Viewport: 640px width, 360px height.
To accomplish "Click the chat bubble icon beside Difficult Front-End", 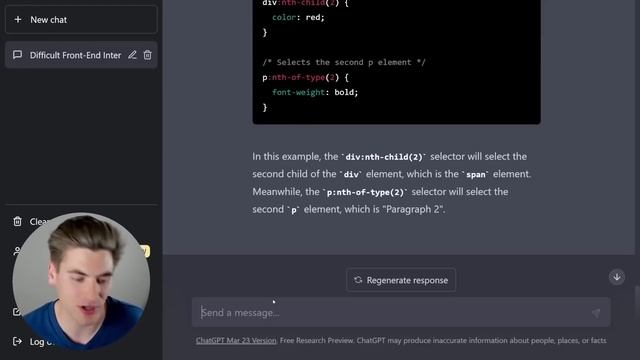I will pyautogui.click(x=17, y=55).
